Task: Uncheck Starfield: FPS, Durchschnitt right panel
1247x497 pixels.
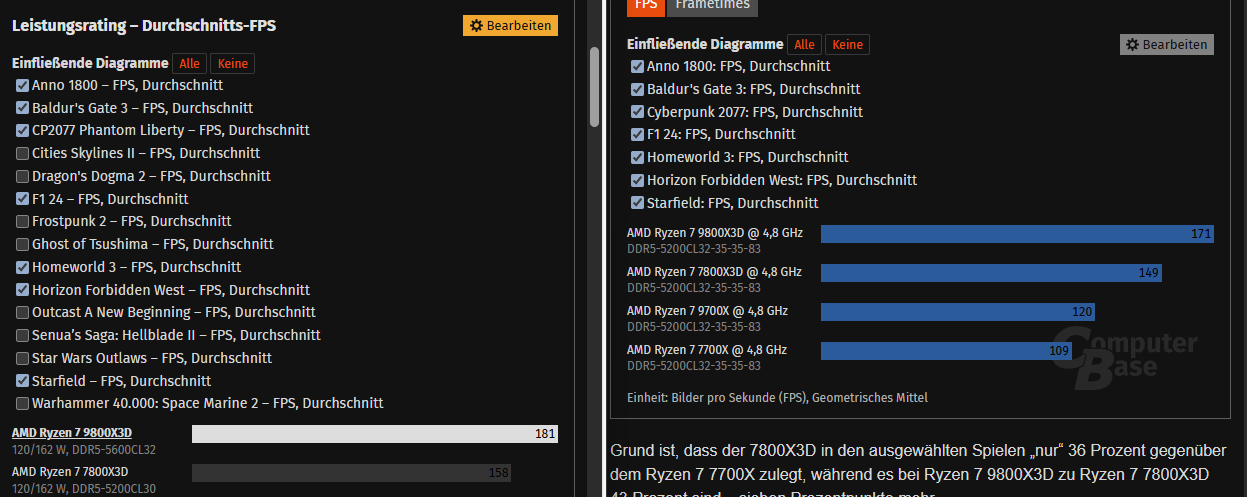Action: 637,203
